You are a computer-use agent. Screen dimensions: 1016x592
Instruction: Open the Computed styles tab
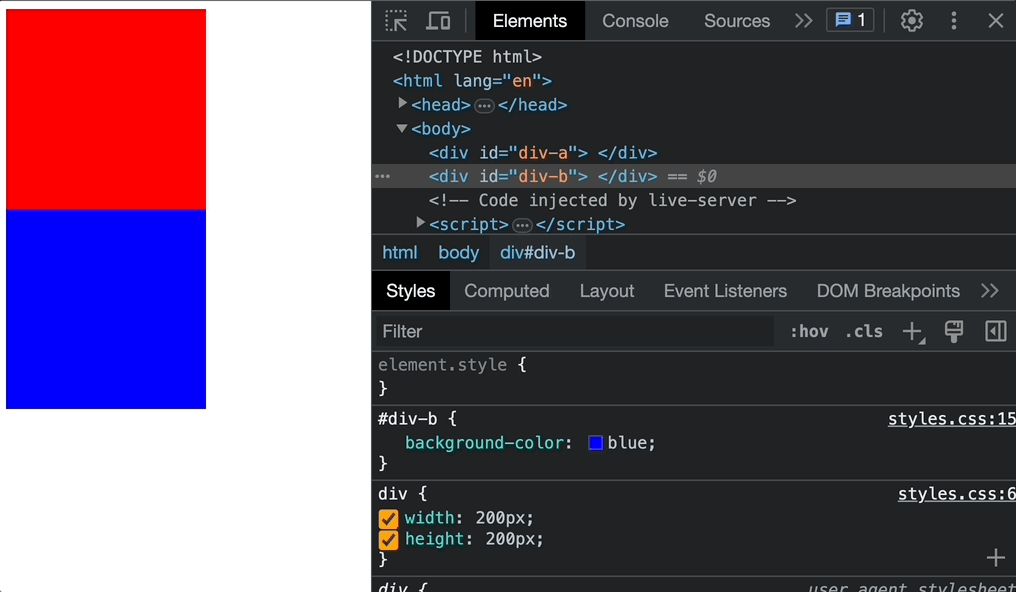(506, 291)
